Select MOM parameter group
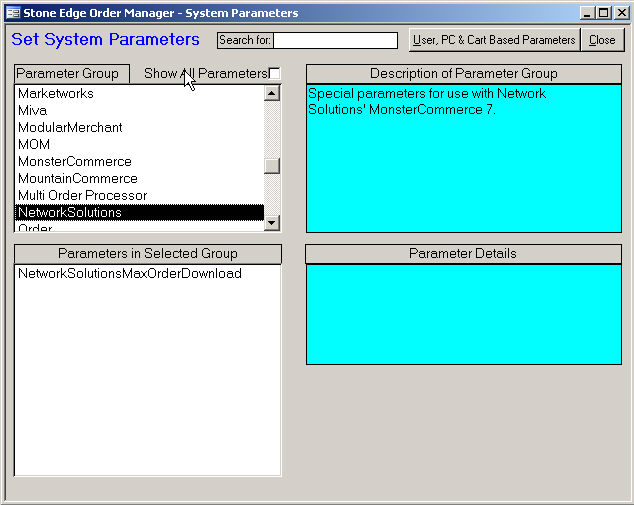Image resolution: width=634 pixels, height=505 pixels. click(139, 144)
